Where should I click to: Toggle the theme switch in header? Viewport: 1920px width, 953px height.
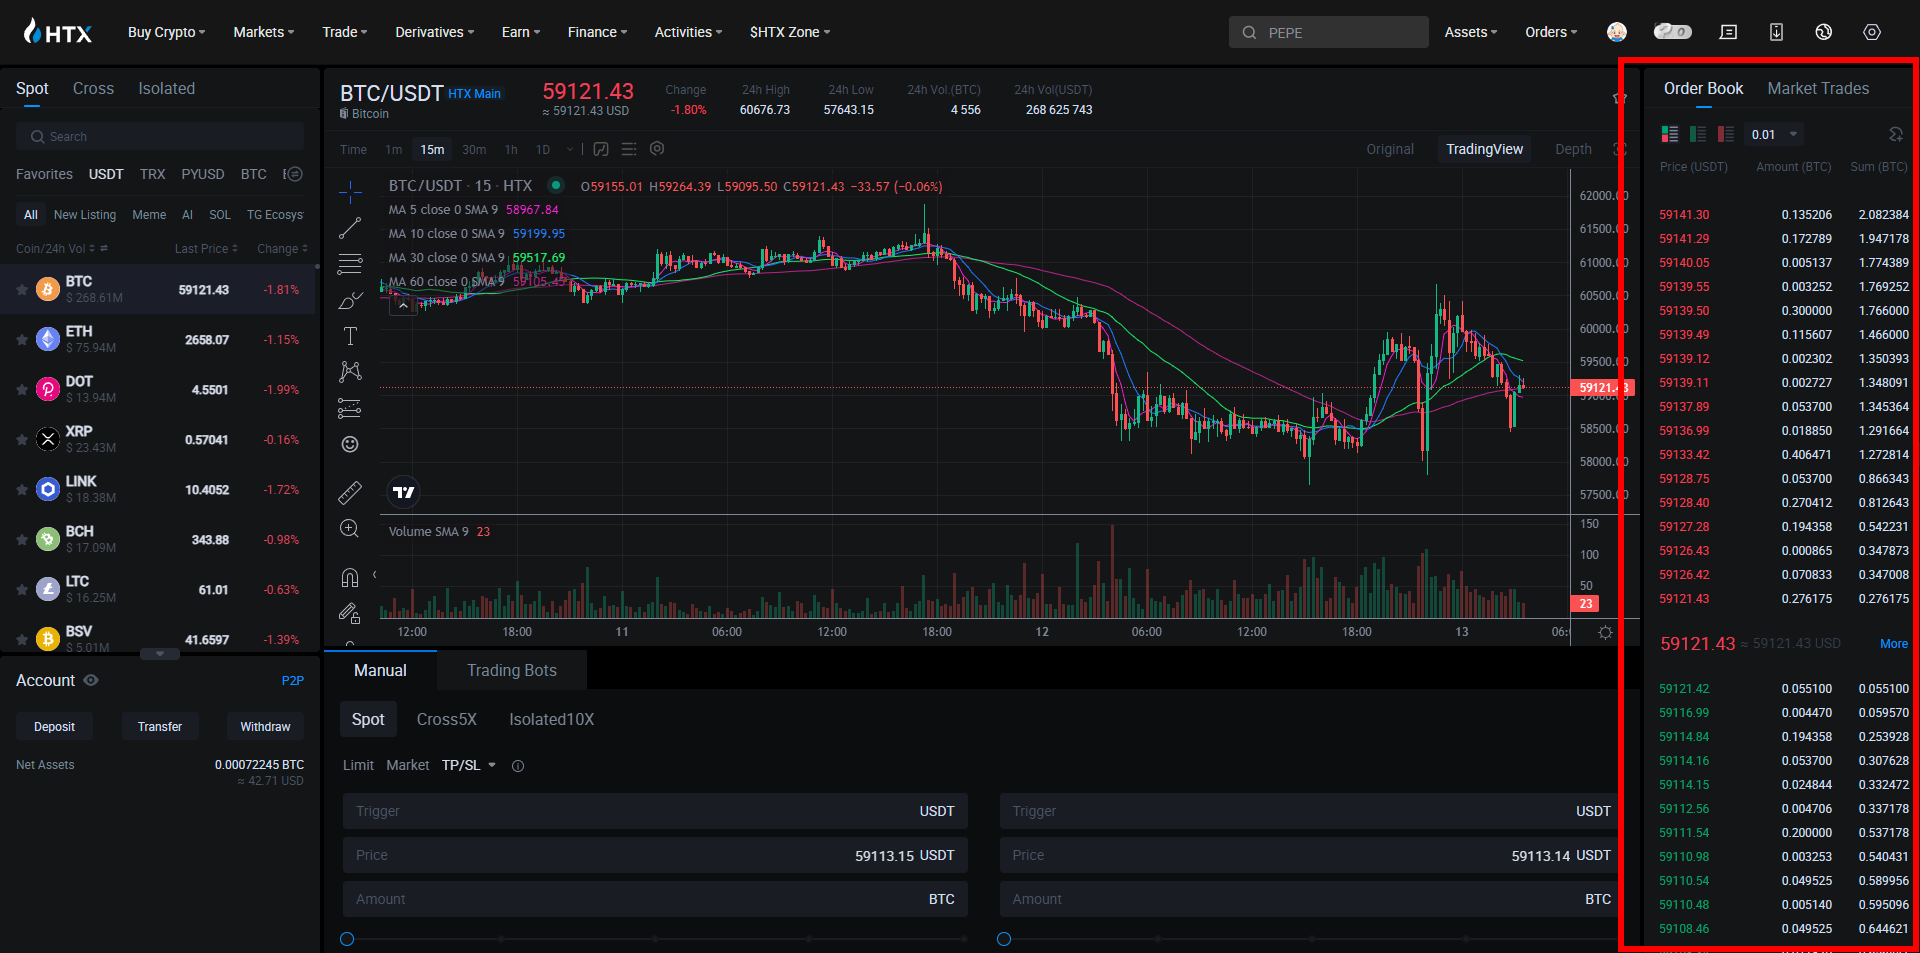(1672, 32)
